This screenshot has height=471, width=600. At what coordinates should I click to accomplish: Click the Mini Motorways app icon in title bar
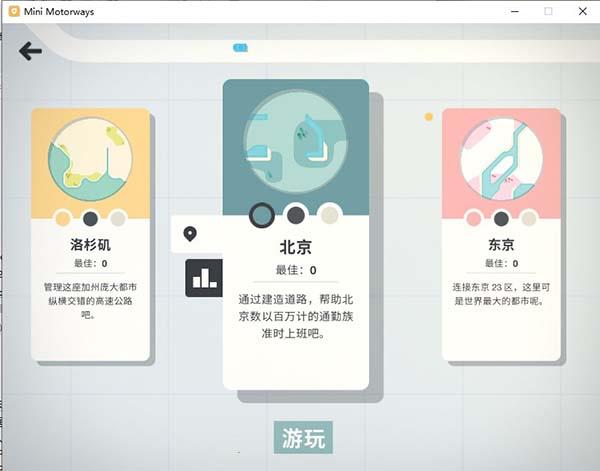(x=14, y=11)
